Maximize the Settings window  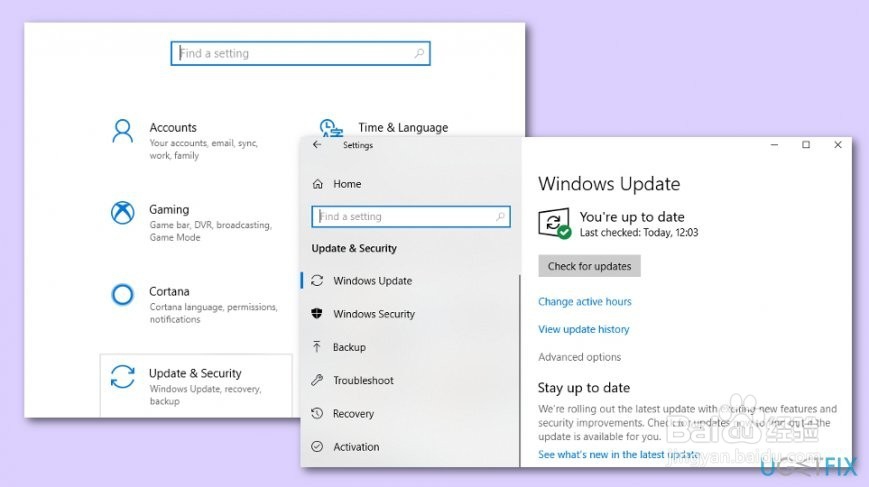pos(806,145)
